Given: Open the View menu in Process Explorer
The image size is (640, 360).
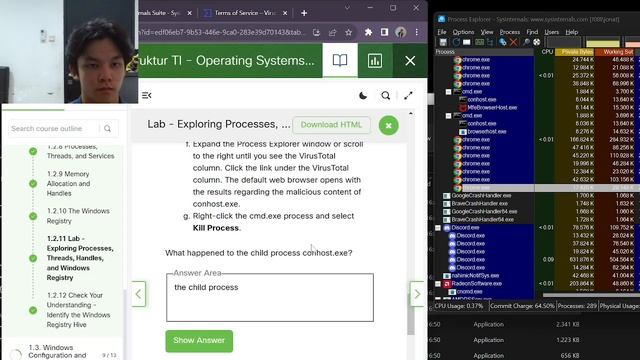Looking at the screenshot, I should [487, 32].
